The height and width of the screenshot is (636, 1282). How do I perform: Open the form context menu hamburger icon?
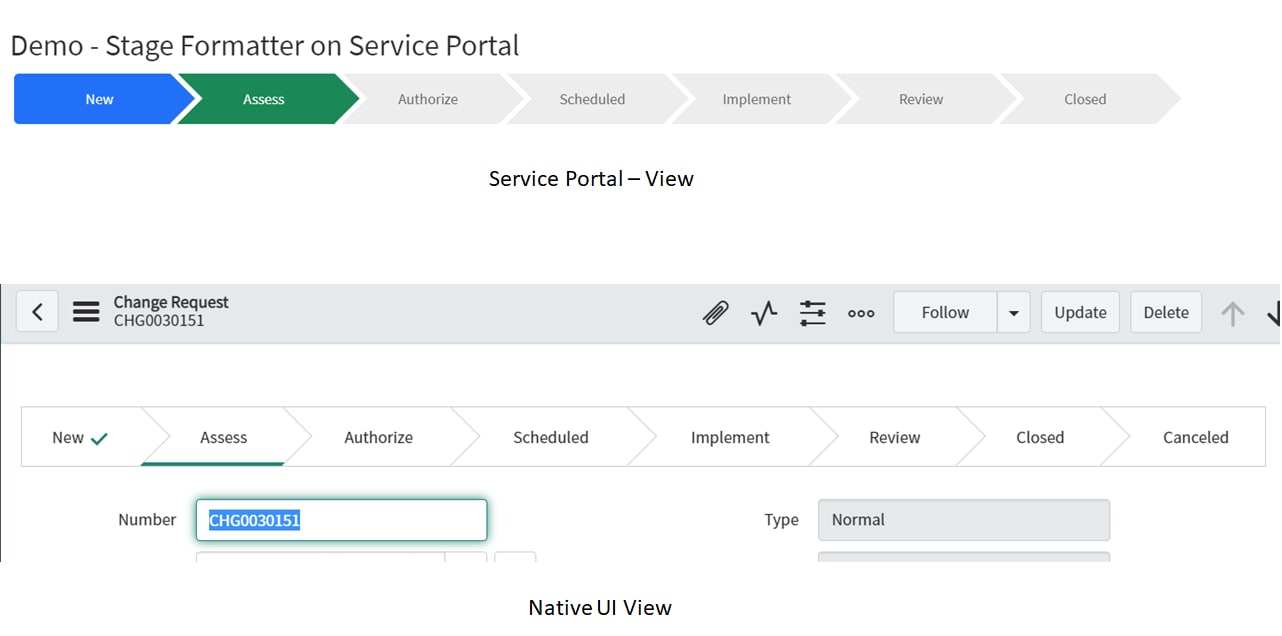point(86,311)
